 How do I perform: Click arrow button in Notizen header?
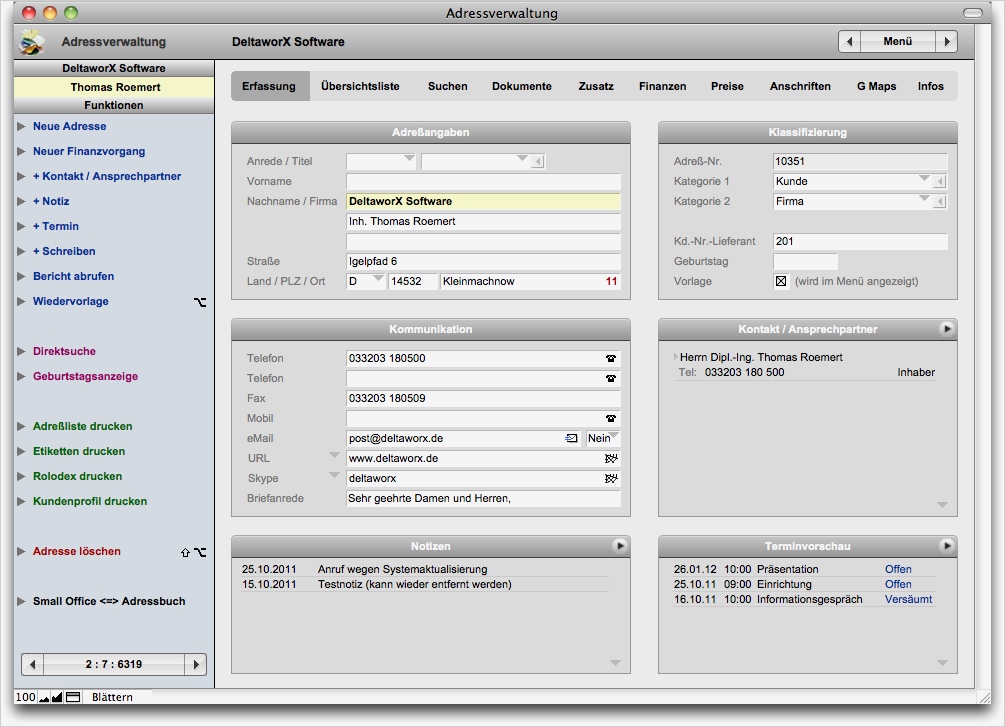(x=620, y=546)
